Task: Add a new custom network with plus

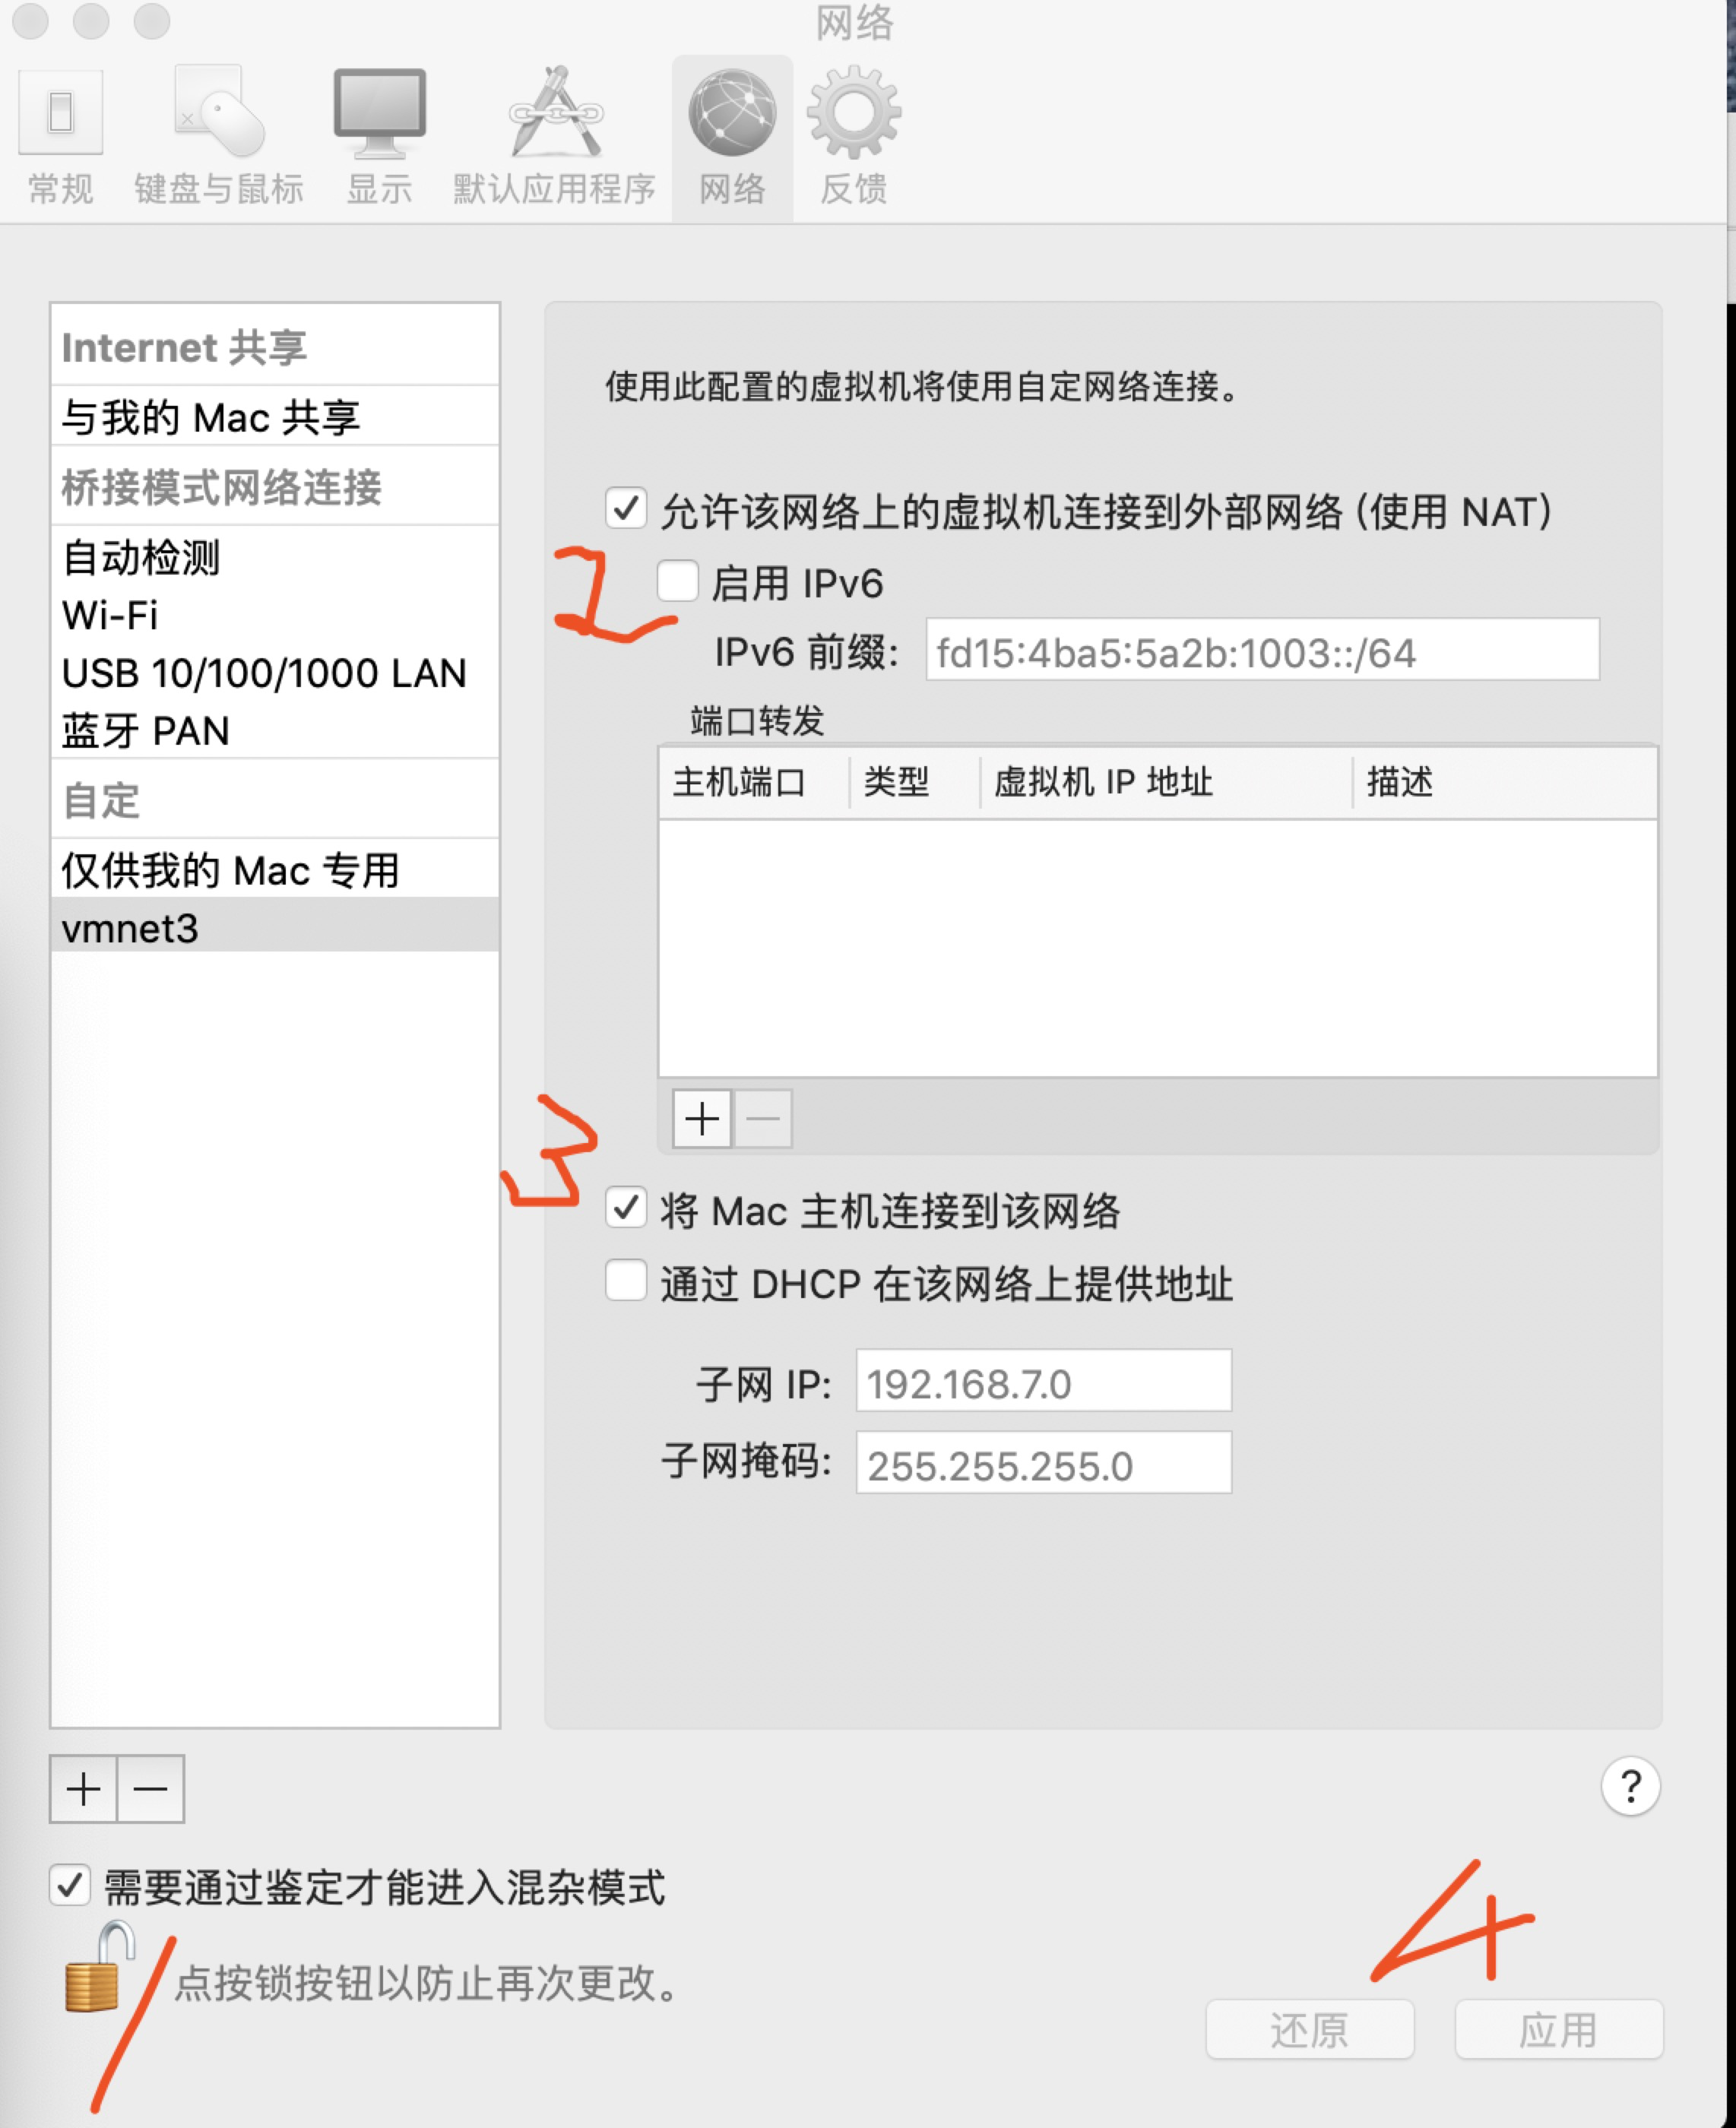Action: coord(83,1789)
